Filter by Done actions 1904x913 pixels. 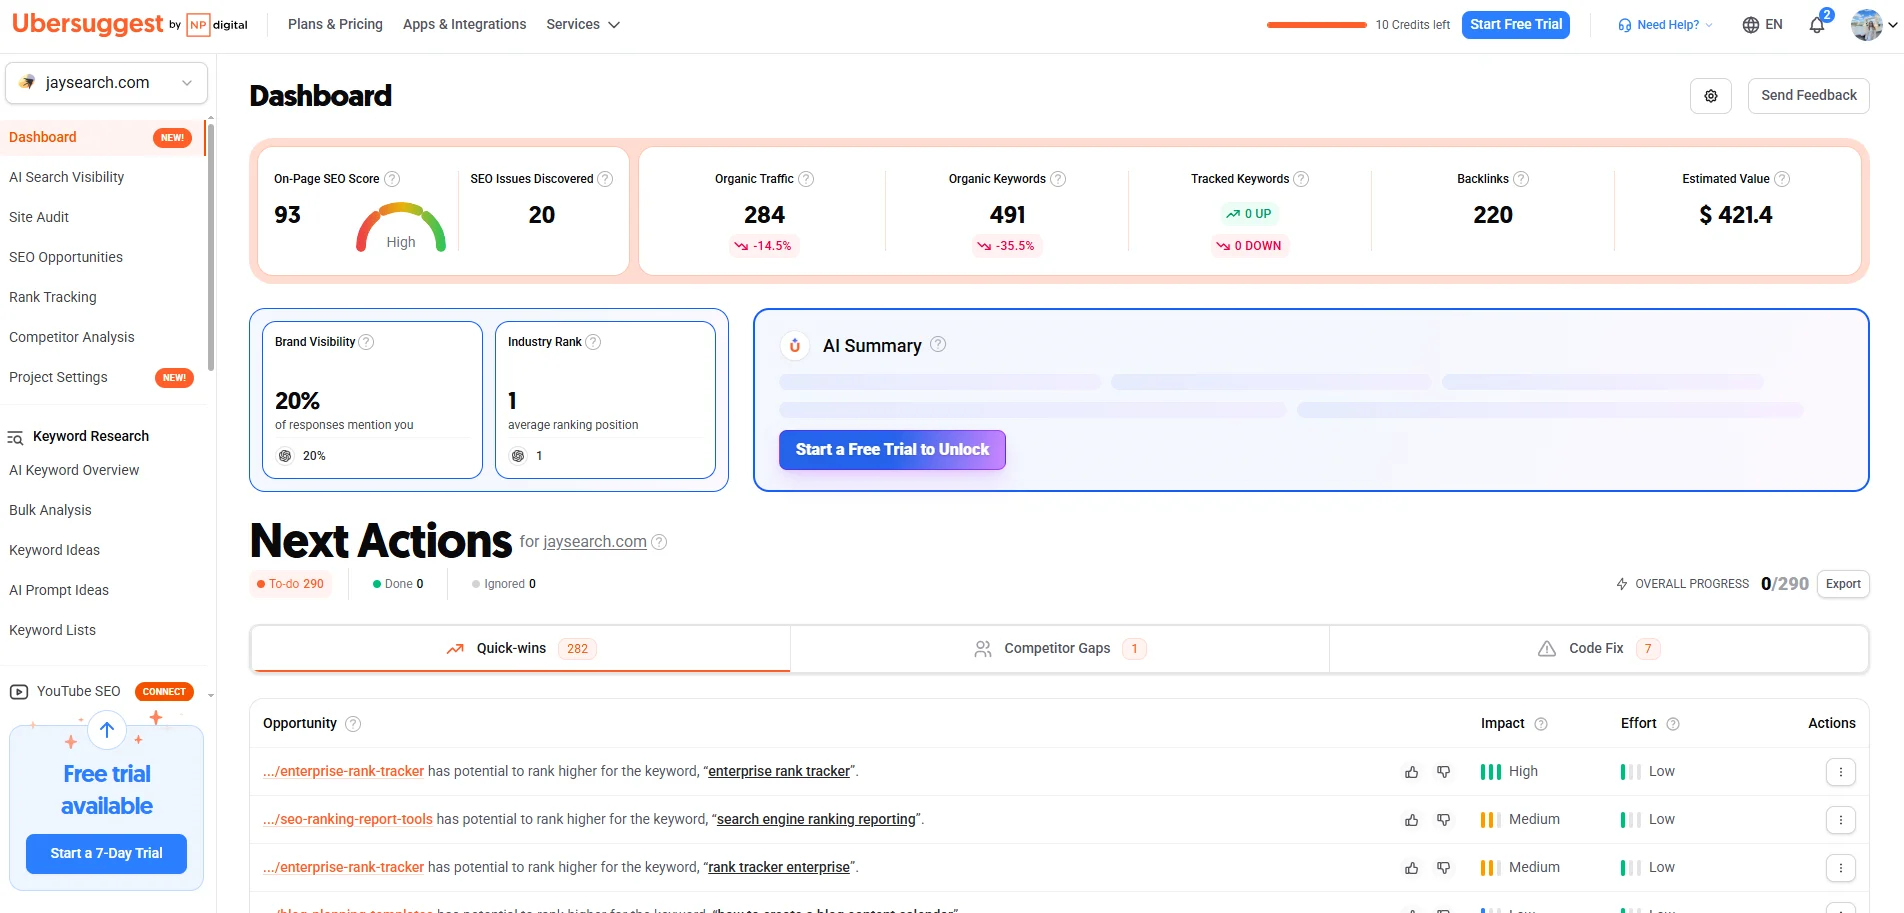click(x=398, y=584)
